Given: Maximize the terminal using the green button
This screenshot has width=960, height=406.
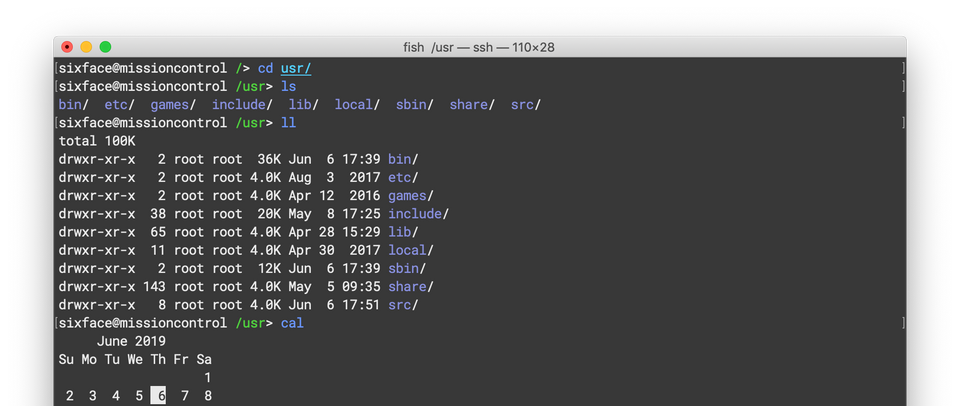Looking at the screenshot, I should [x=105, y=47].
